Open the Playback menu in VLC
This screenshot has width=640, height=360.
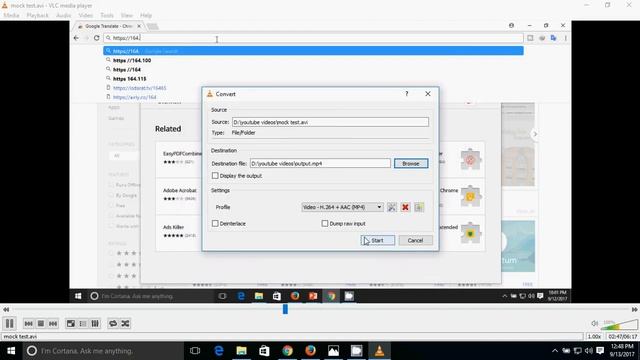click(x=38, y=15)
